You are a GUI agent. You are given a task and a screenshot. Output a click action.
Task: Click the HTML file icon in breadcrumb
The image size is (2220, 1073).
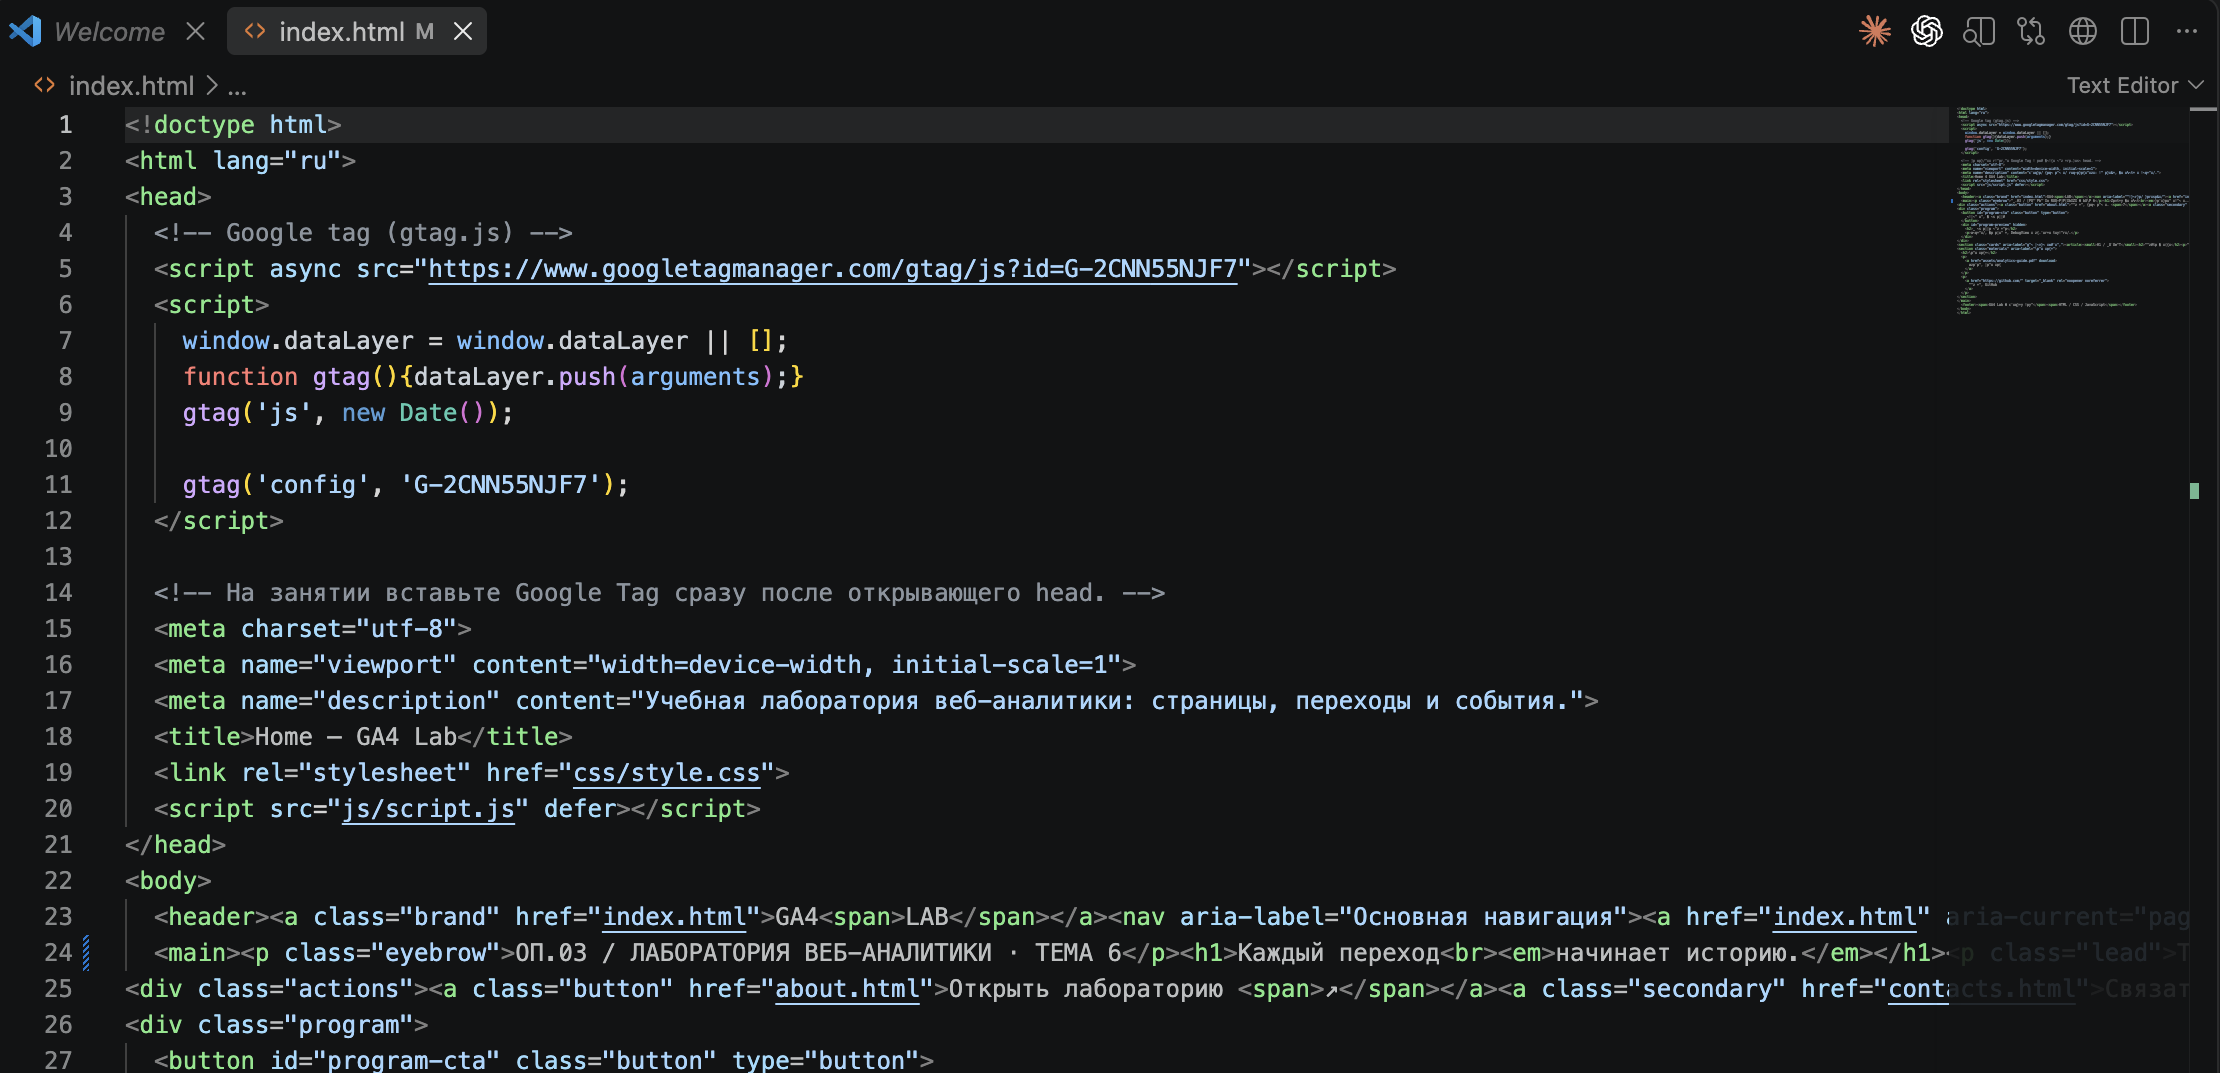coord(45,85)
